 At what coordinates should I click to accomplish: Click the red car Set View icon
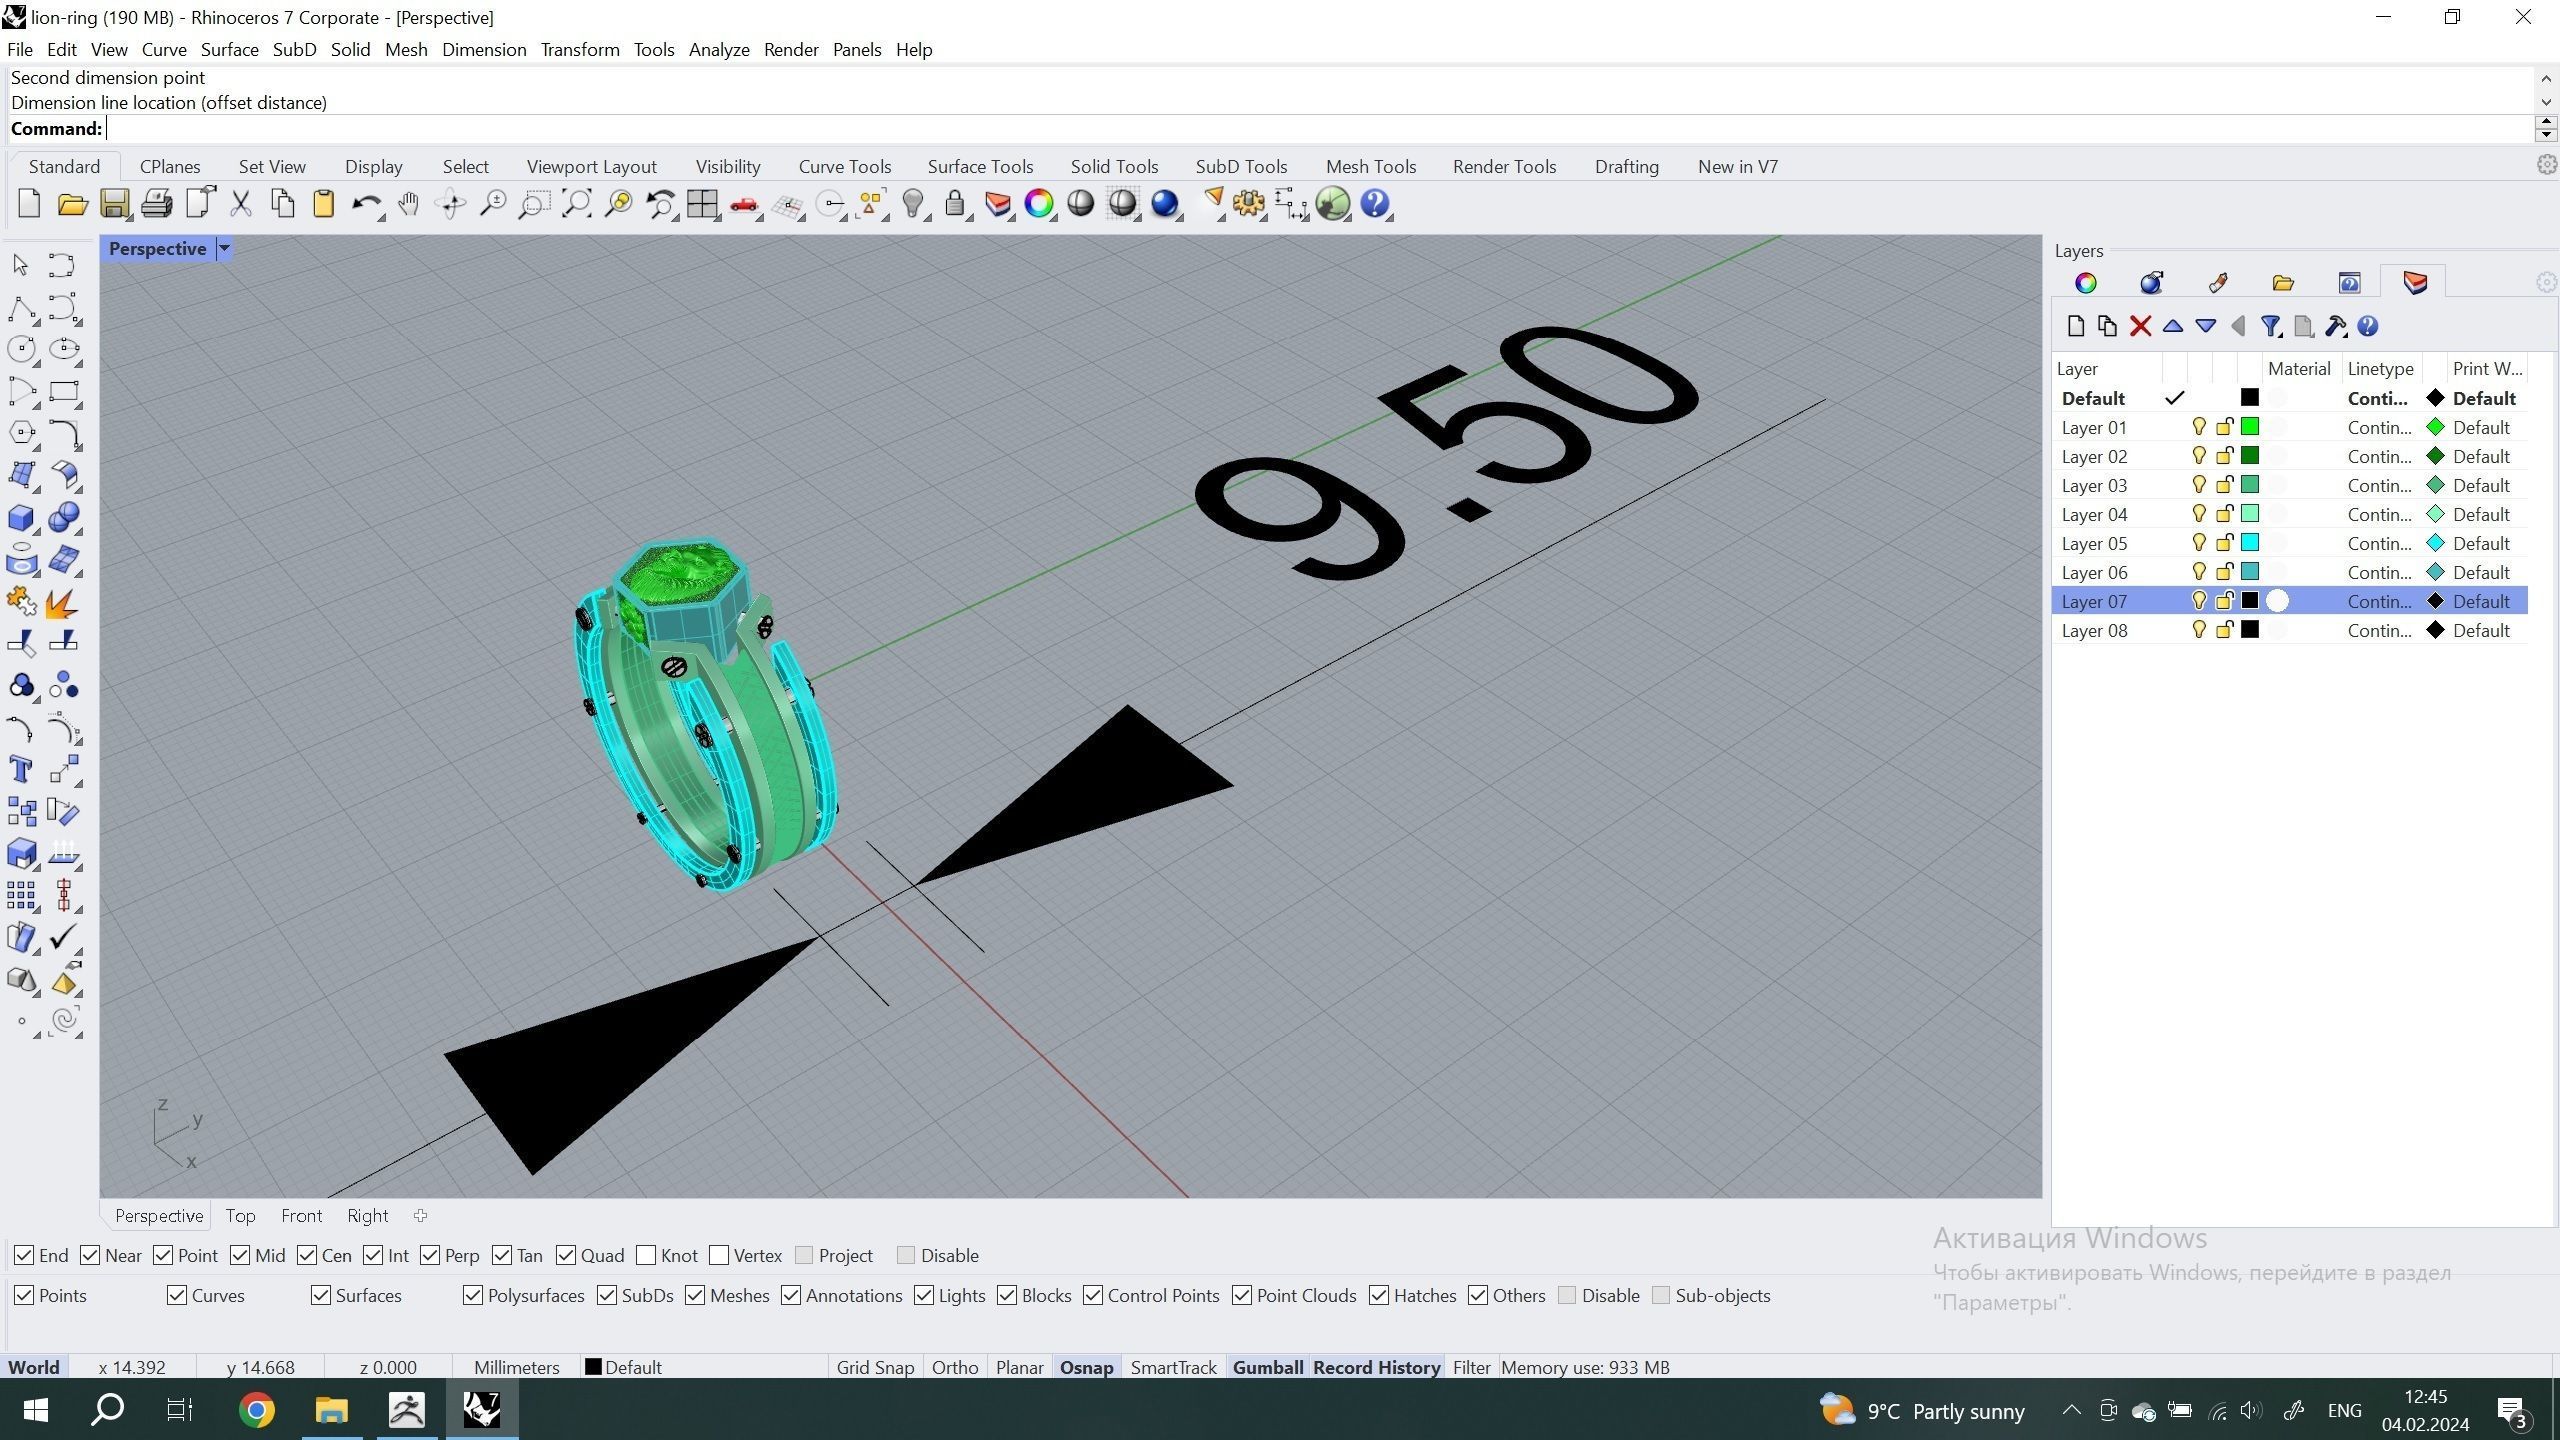click(x=744, y=204)
